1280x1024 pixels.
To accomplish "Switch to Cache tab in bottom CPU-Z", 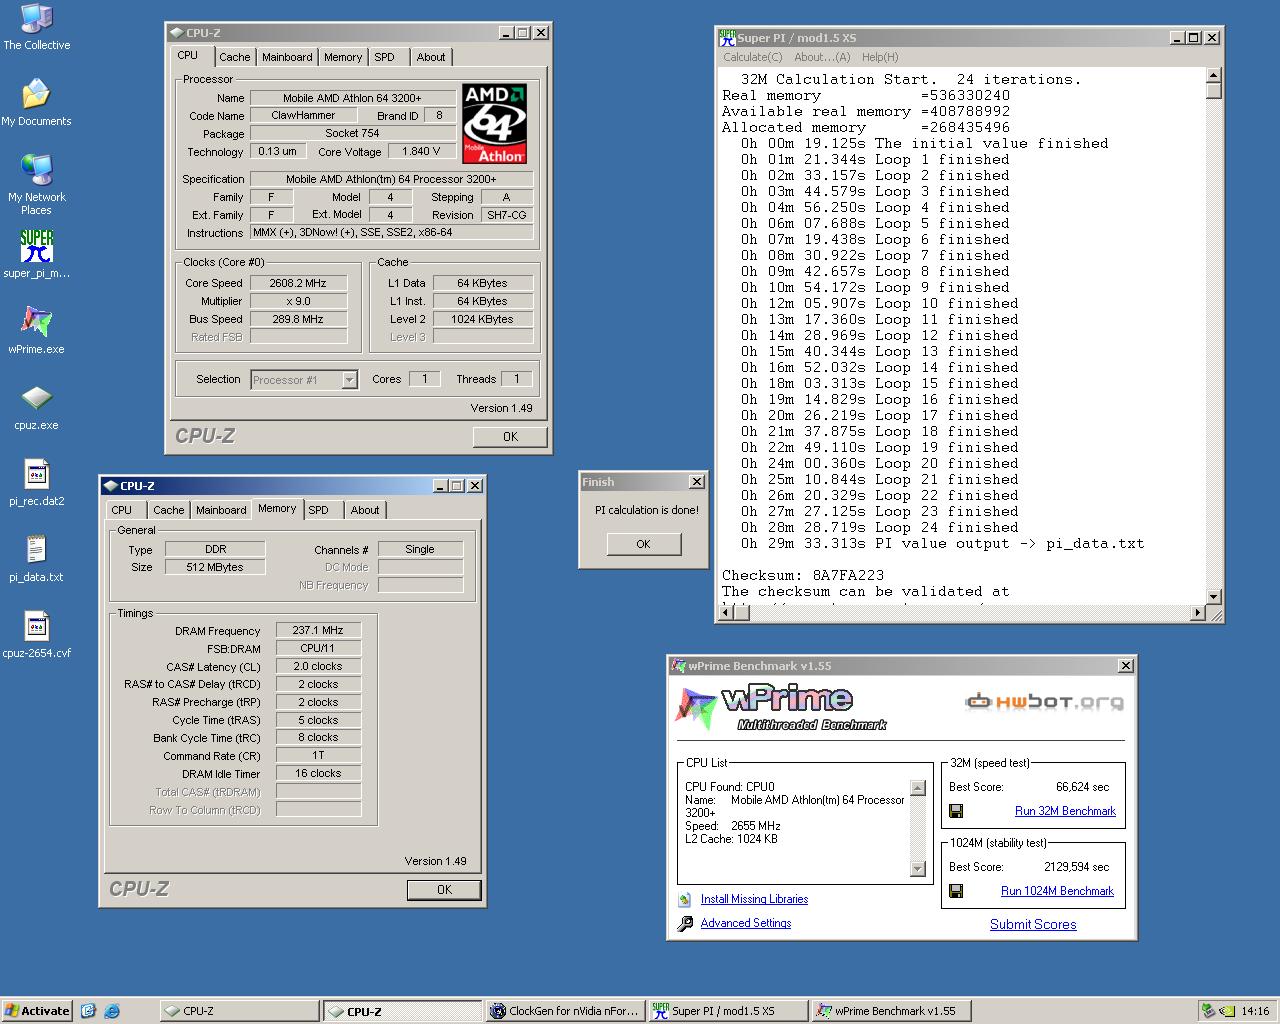I will 169,510.
